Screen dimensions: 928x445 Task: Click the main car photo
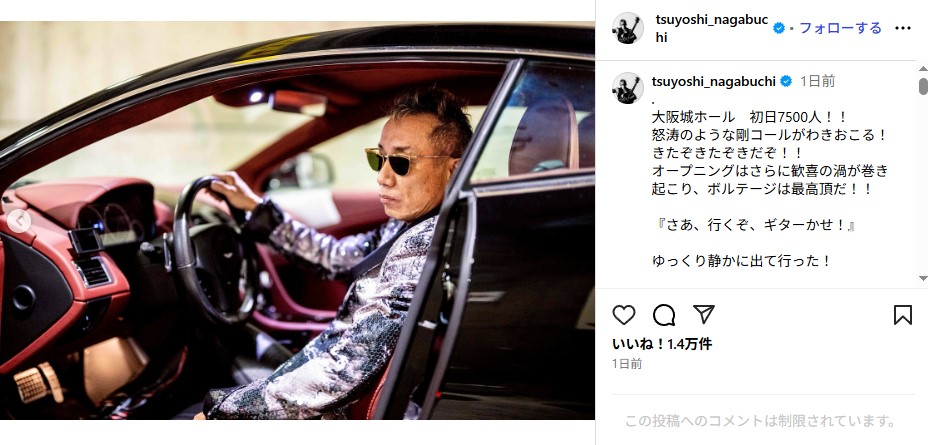297,221
